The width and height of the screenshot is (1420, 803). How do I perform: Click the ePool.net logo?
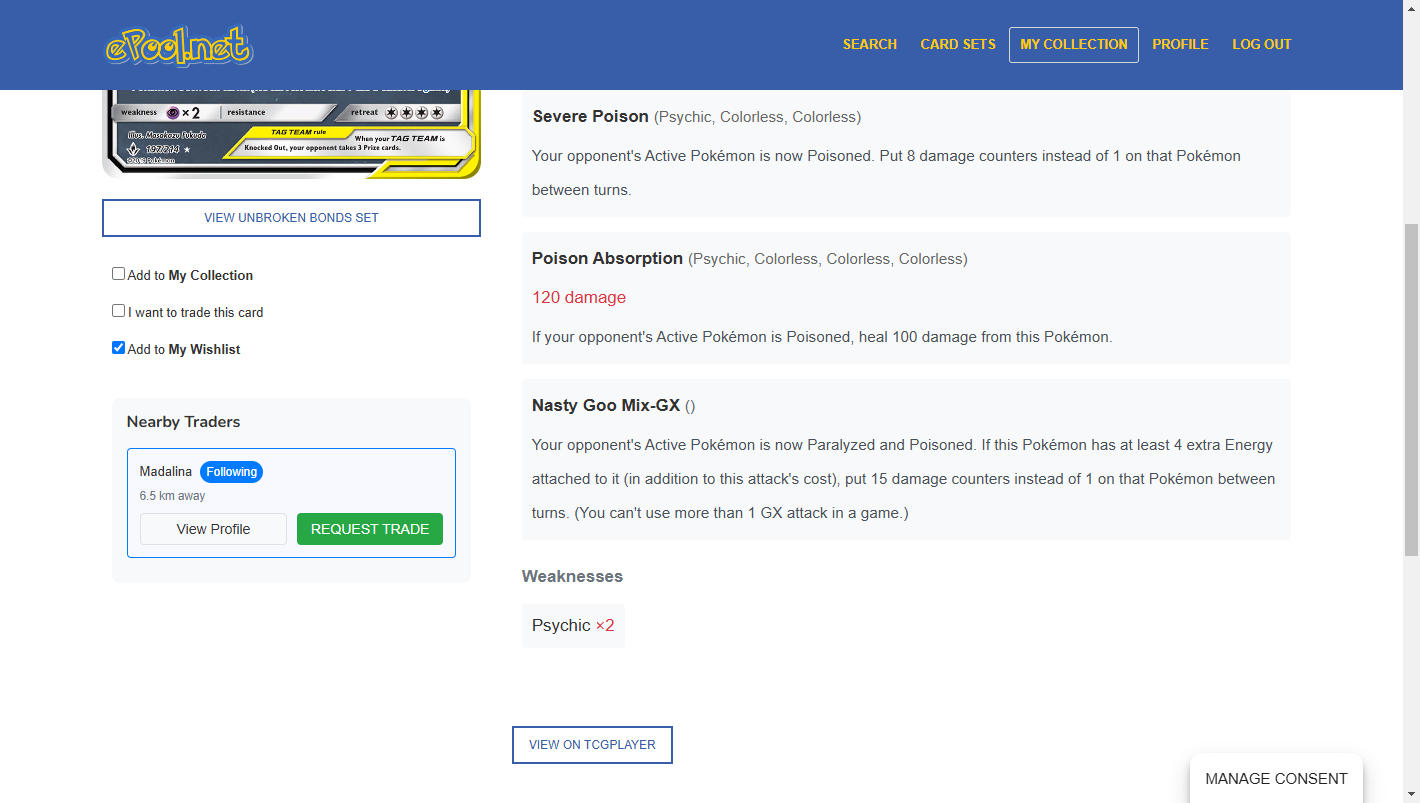point(179,45)
